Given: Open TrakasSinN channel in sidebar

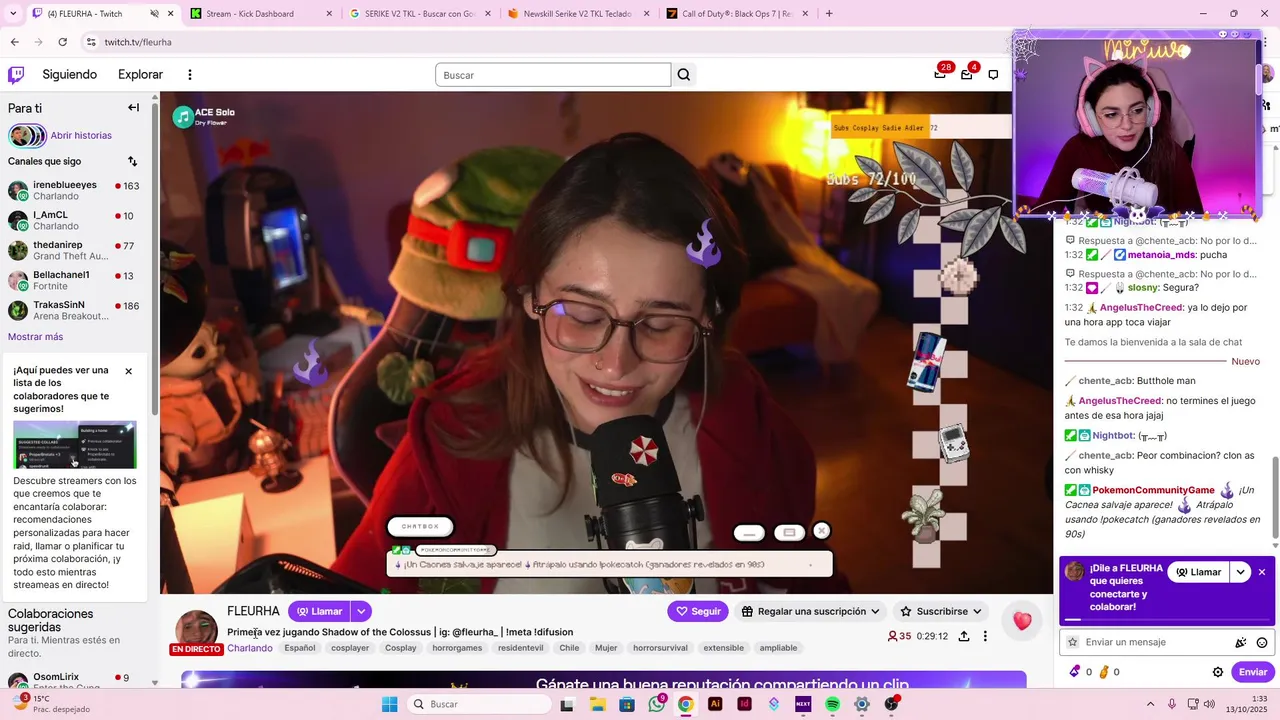Looking at the screenshot, I should tap(74, 310).
